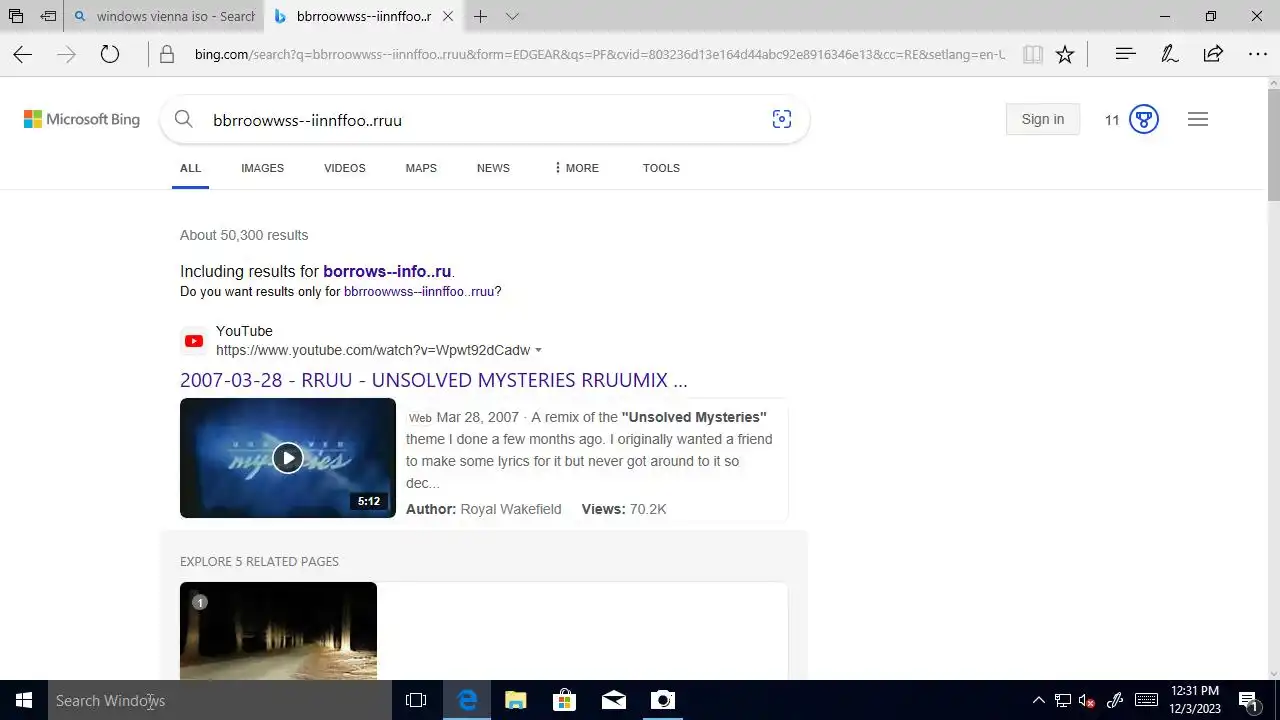
Task: Open Task View on taskbar
Action: click(416, 700)
